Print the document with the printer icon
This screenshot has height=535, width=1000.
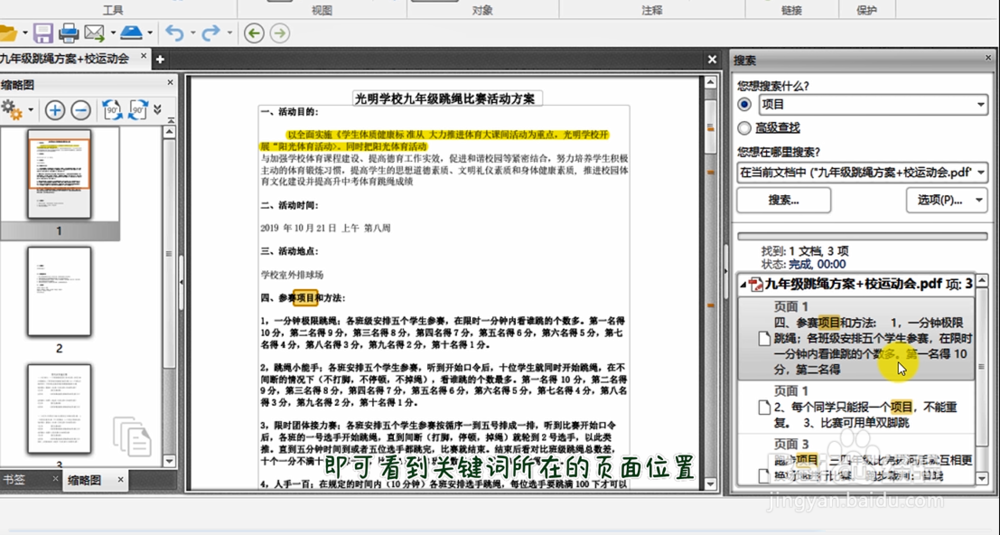click(x=68, y=33)
